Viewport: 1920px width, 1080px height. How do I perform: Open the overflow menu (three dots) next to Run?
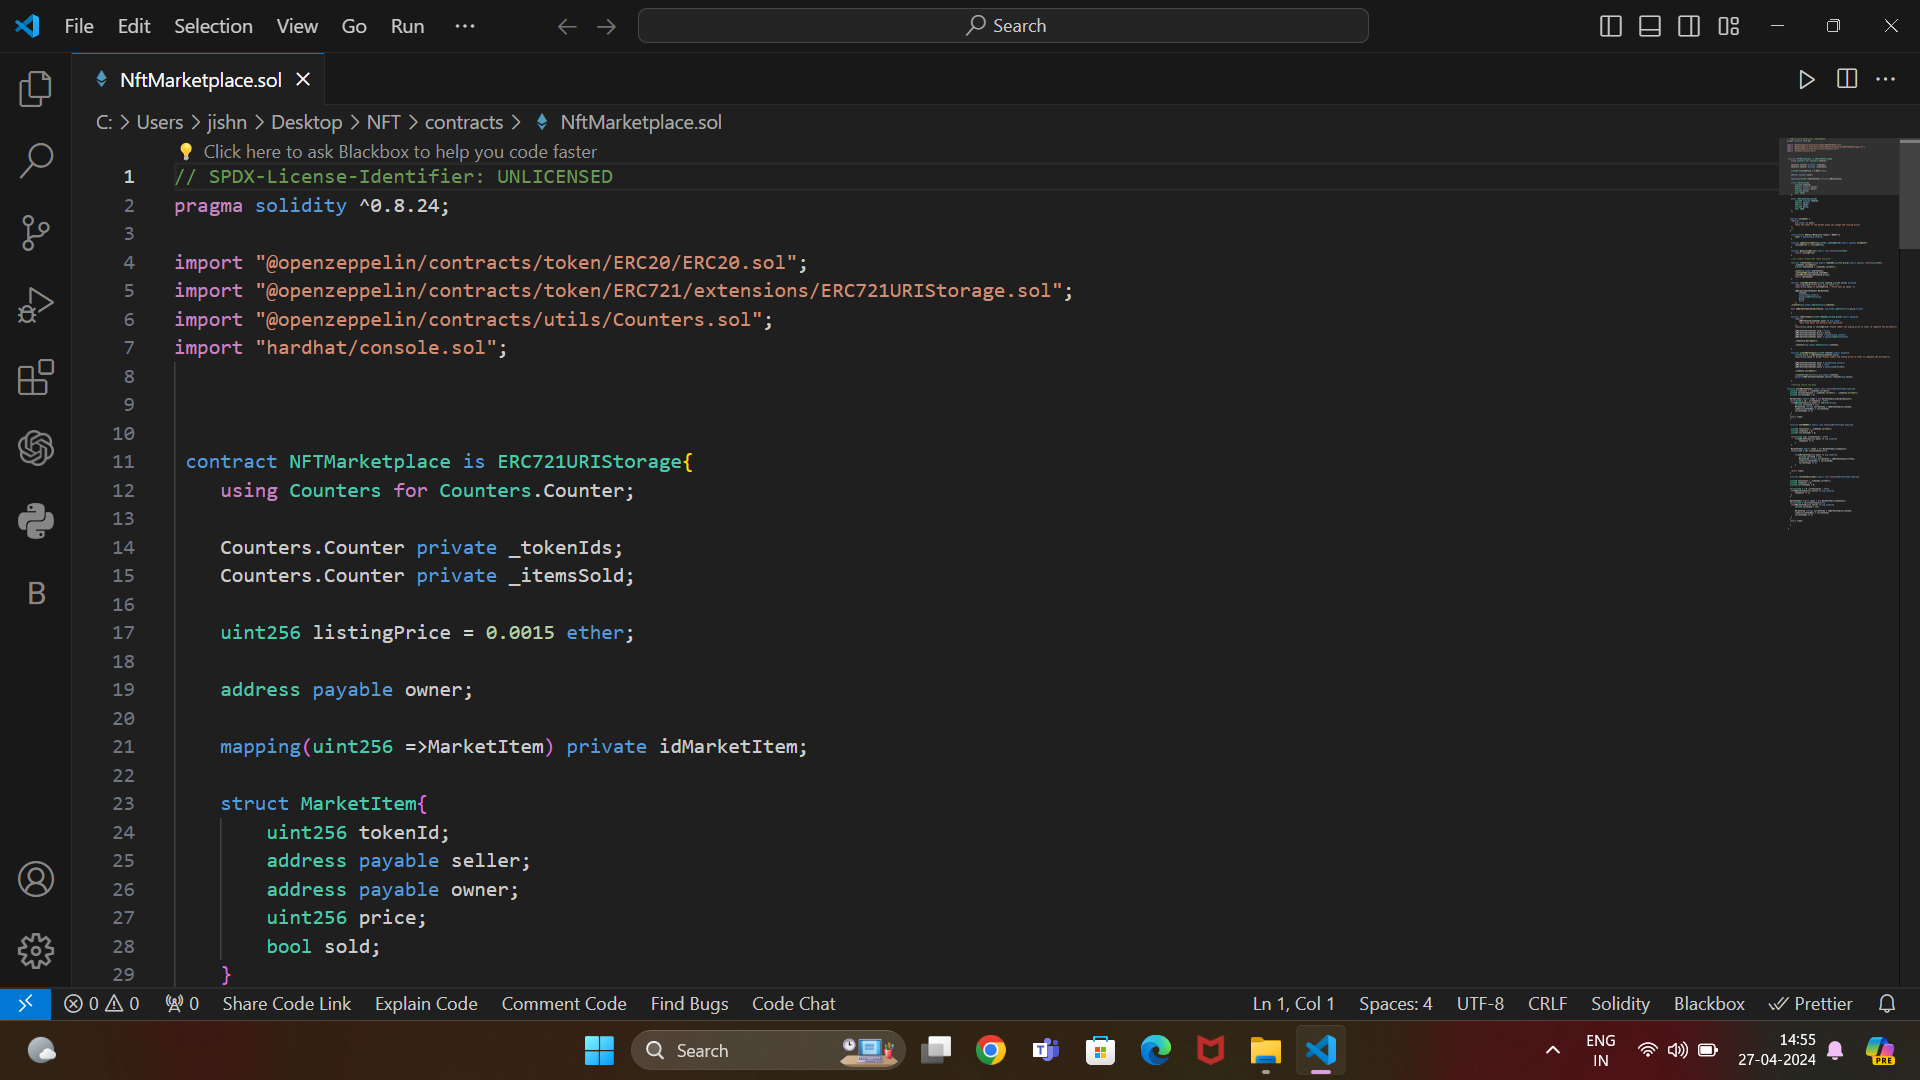(x=465, y=26)
